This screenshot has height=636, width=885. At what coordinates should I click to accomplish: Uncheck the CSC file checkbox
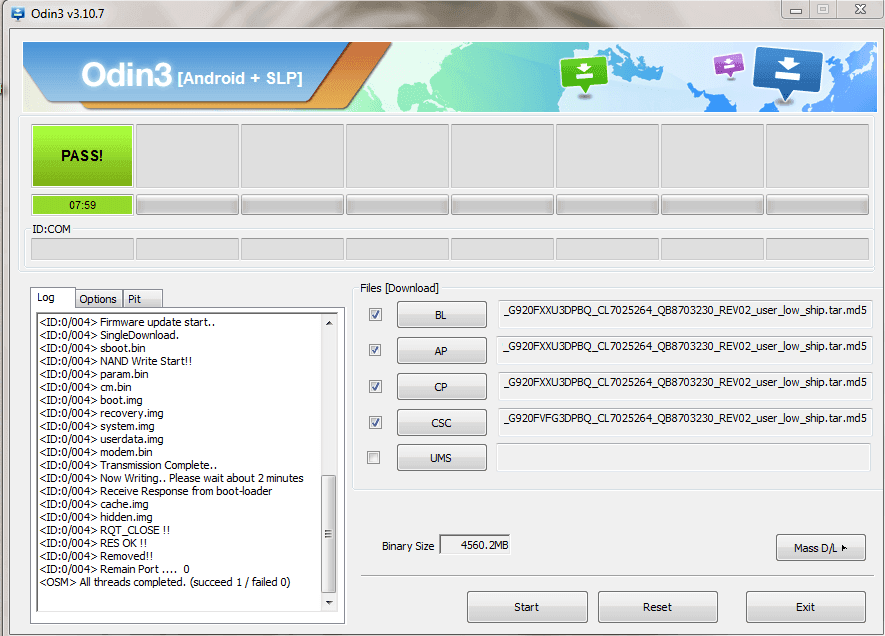tap(375, 422)
